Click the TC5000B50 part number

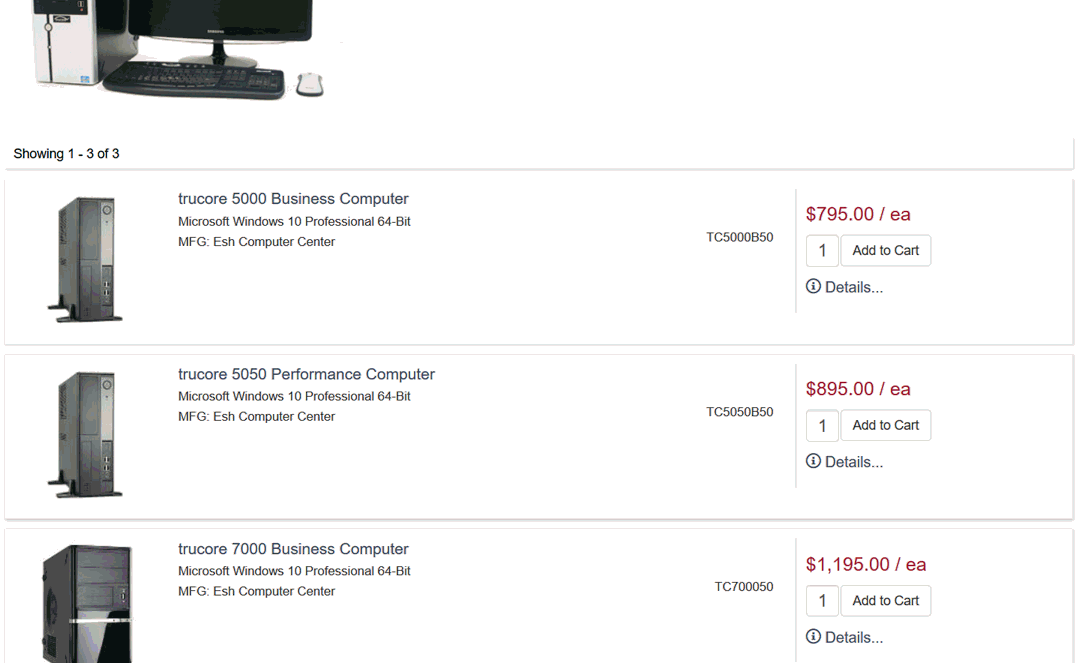(739, 238)
